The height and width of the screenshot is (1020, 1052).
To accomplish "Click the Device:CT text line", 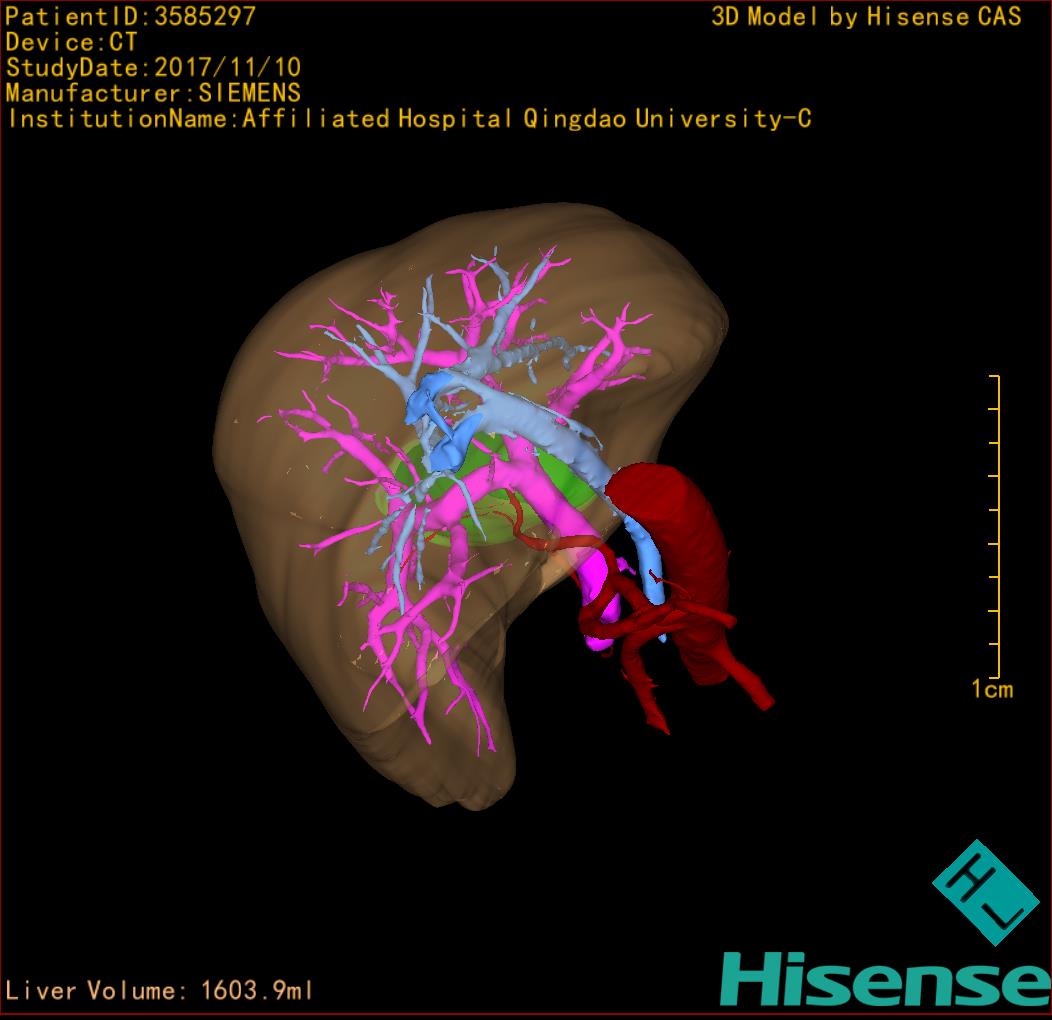I will (x=71, y=42).
